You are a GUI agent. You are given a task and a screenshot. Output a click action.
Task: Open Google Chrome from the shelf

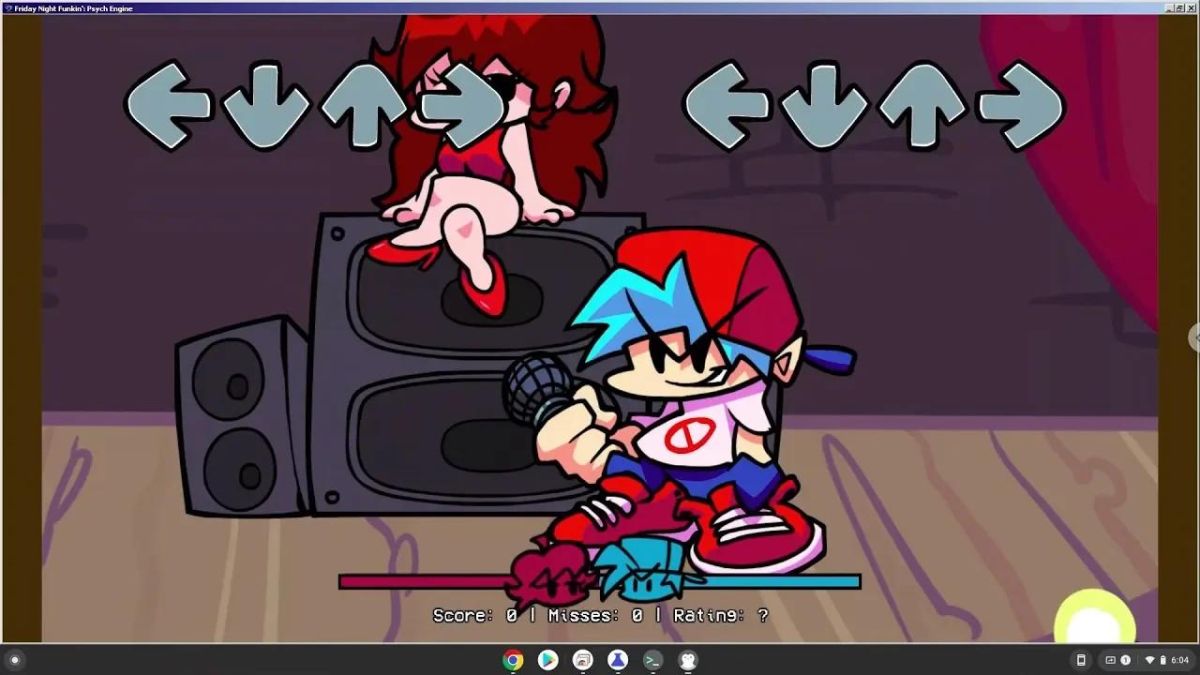[513, 660]
